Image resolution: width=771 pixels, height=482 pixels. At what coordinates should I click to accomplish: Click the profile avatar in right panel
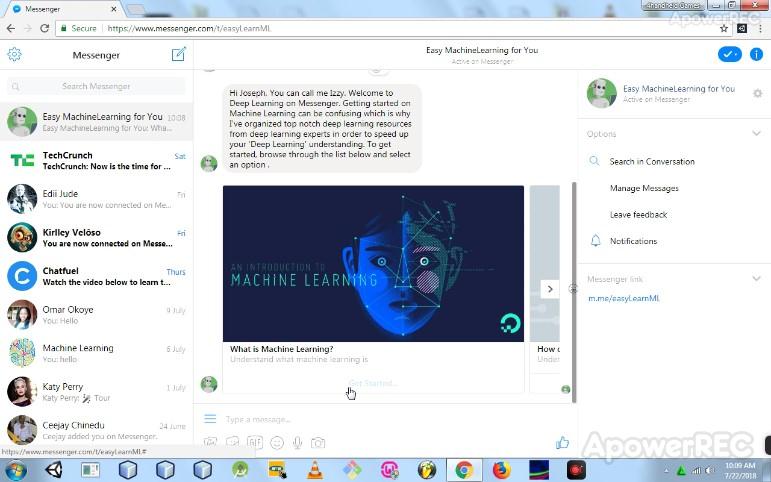pos(601,93)
